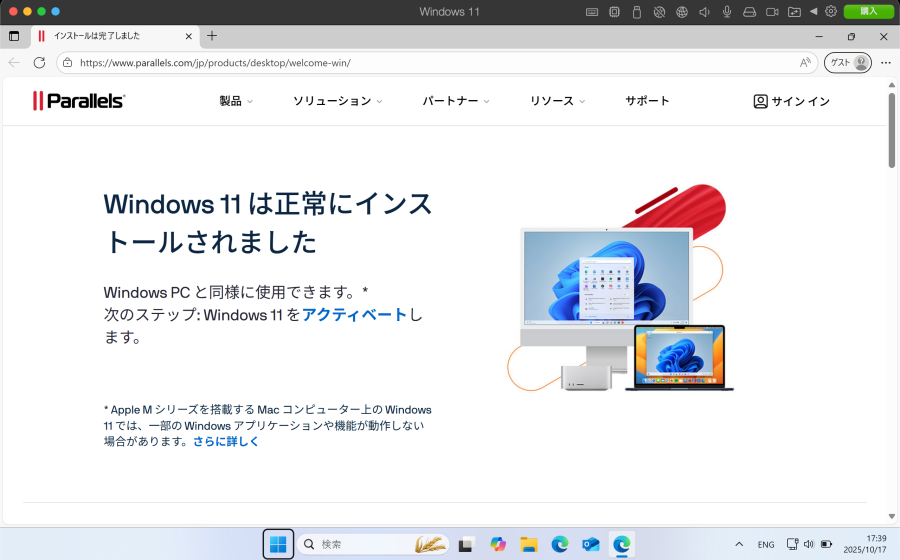Click the scrollbar down arrow

click(891, 516)
